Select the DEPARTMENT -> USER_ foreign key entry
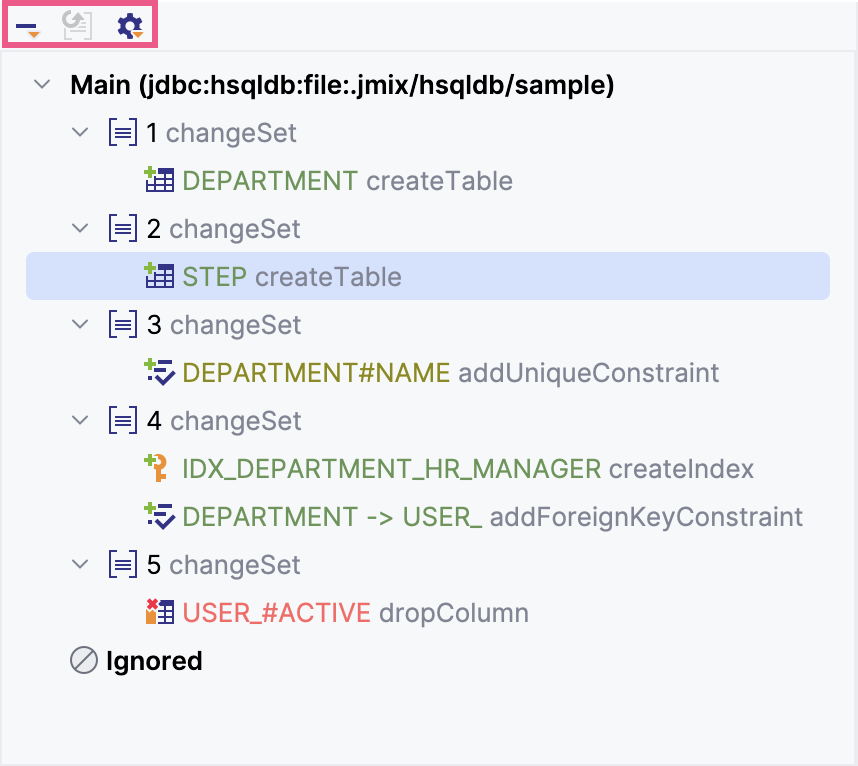 [400, 517]
